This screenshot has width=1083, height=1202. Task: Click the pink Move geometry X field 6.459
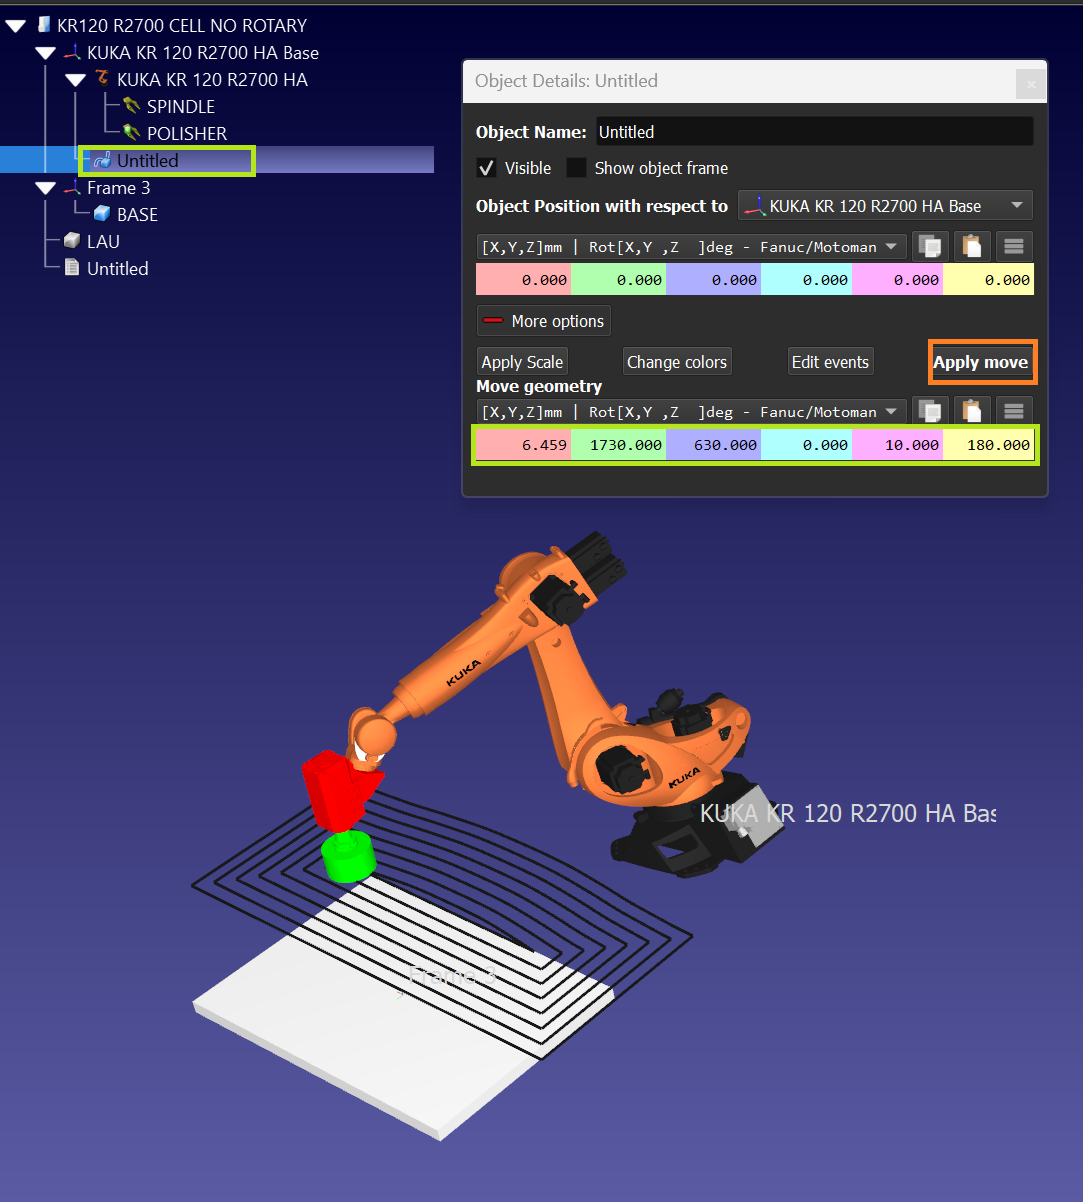tap(523, 445)
